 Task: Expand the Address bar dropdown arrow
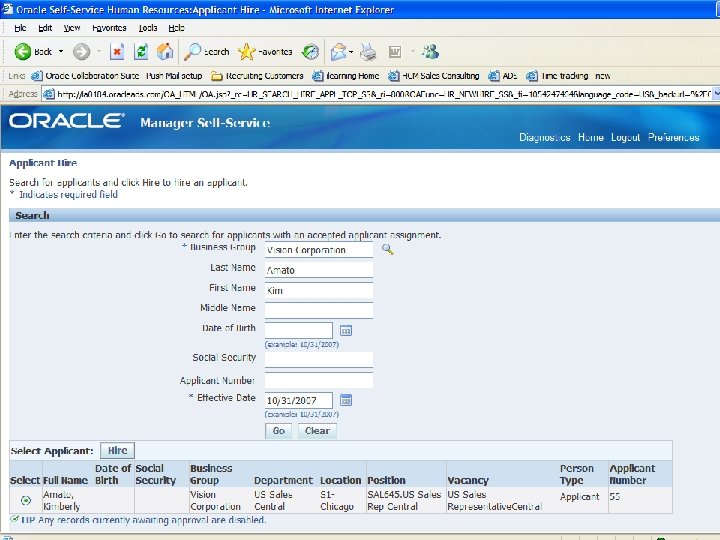[x=716, y=94]
